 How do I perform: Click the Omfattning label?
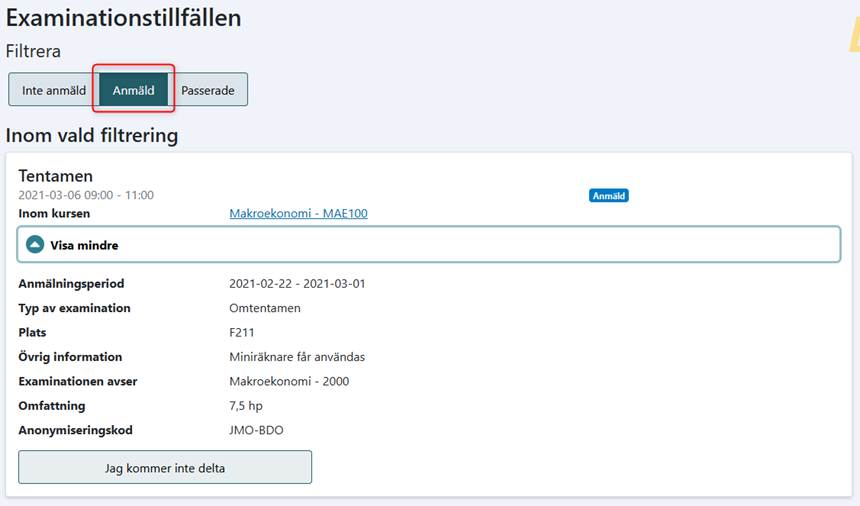click(52, 406)
